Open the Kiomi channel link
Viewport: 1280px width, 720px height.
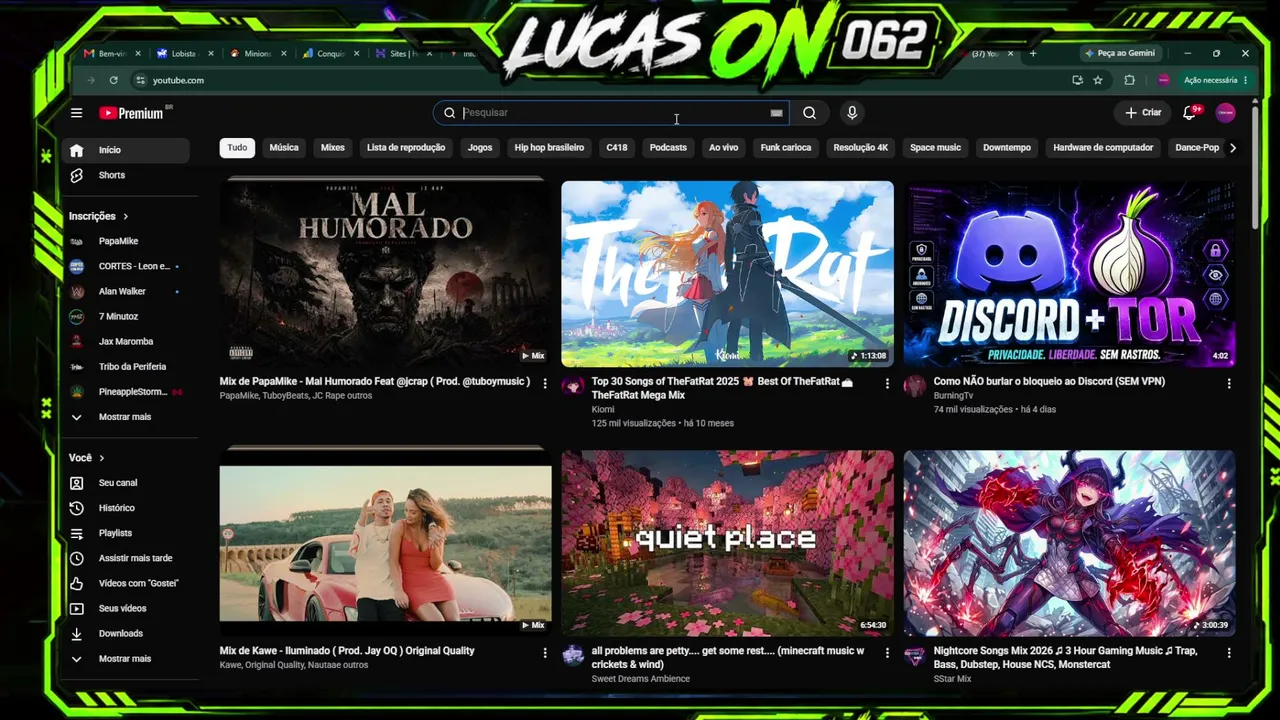pos(603,409)
